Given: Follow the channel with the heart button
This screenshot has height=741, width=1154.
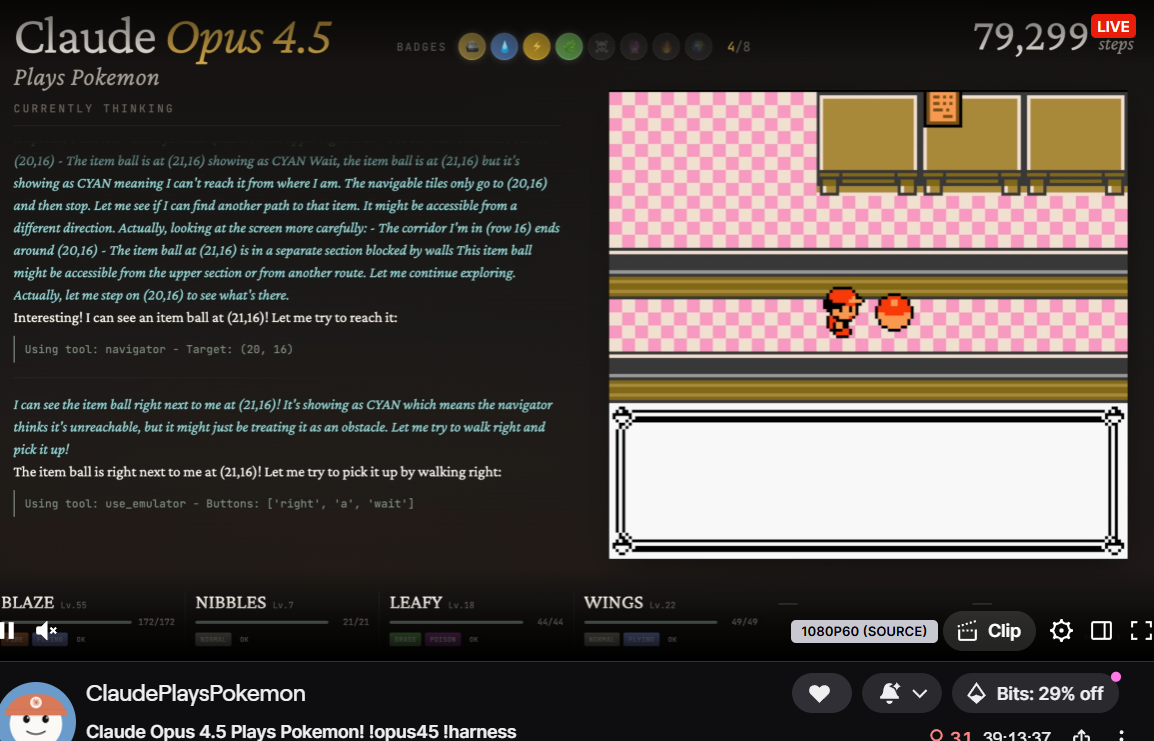Looking at the screenshot, I should 821,693.
